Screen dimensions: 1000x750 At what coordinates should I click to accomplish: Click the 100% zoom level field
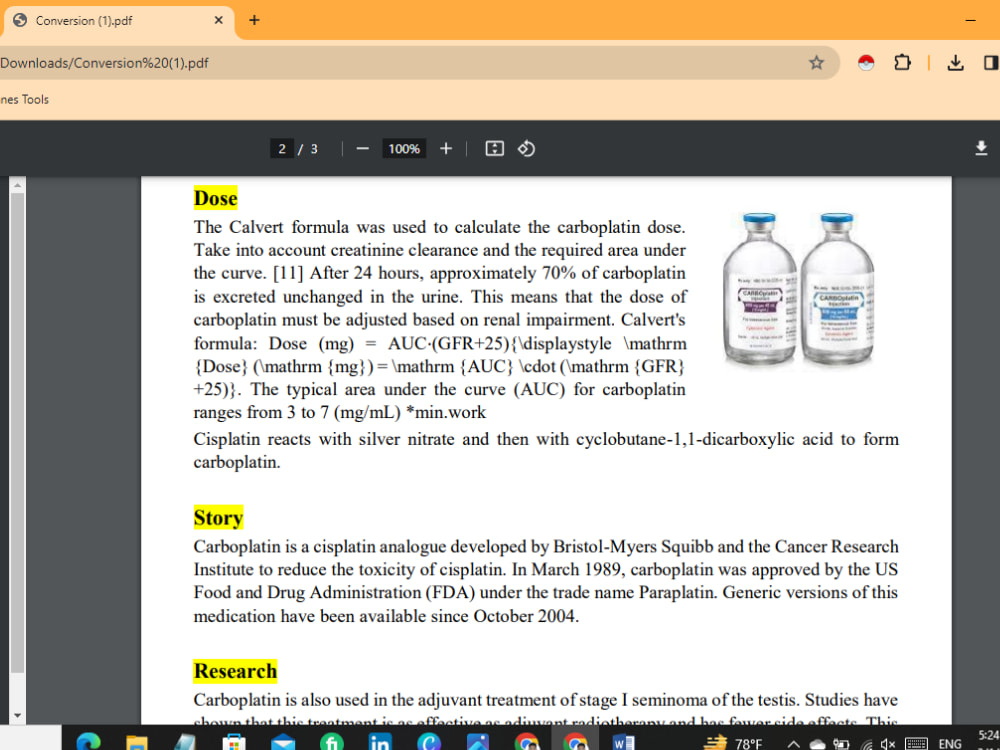coord(404,149)
